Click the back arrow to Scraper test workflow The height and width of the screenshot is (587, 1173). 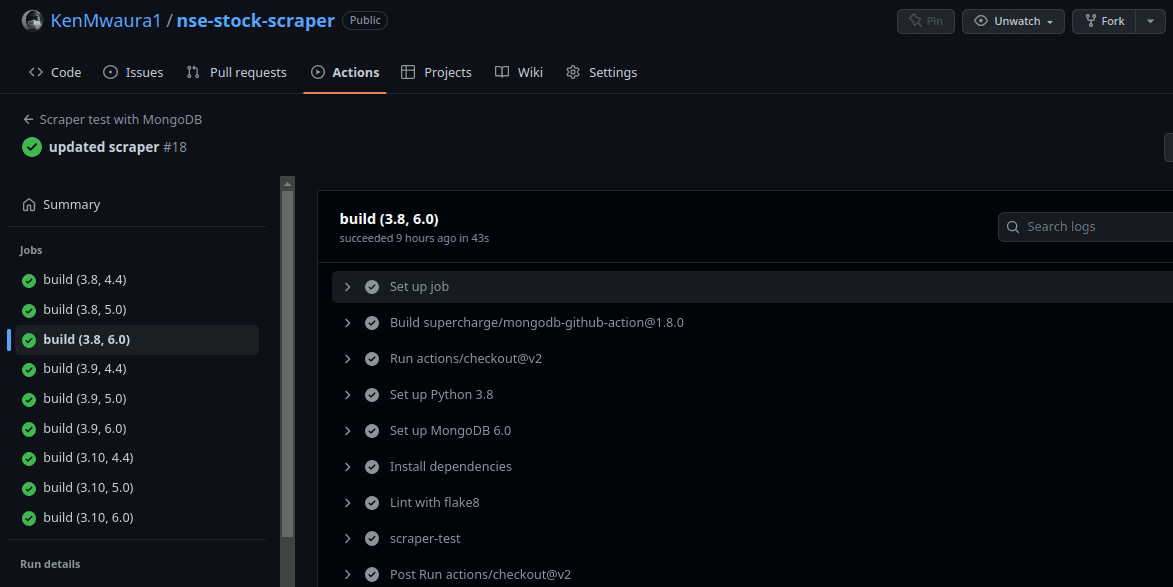pos(28,119)
